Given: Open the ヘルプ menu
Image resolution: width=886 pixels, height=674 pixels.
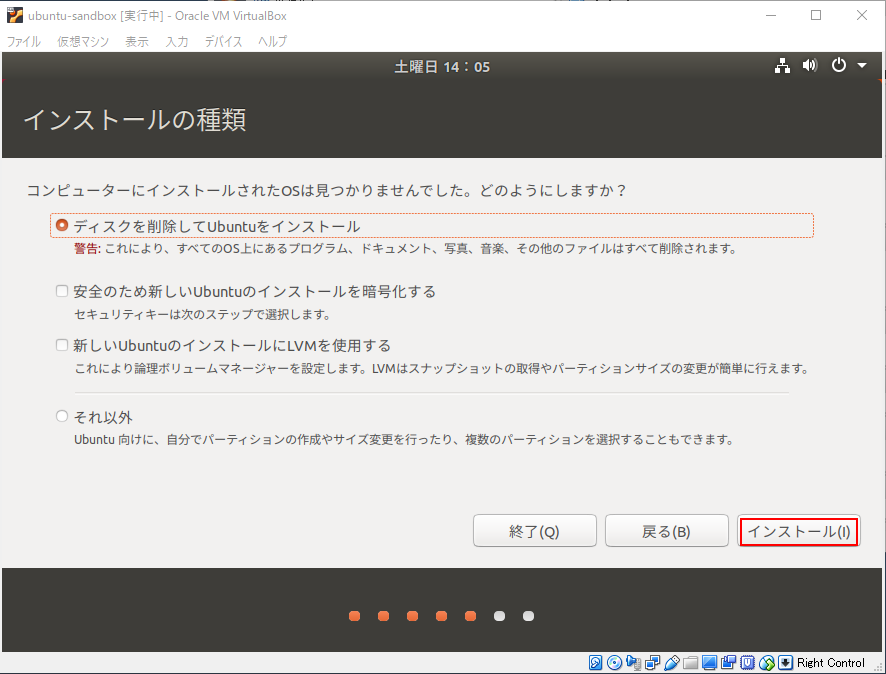Looking at the screenshot, I should pyautogui.click(x=272, y=41).
